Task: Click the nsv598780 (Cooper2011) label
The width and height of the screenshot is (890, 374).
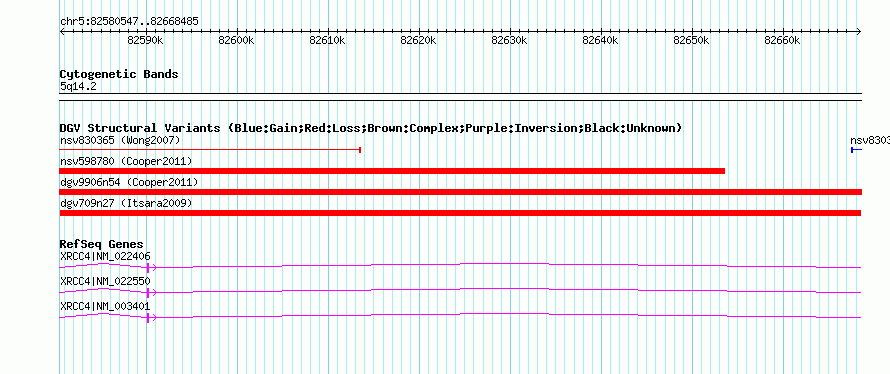Action: (126, 162)
